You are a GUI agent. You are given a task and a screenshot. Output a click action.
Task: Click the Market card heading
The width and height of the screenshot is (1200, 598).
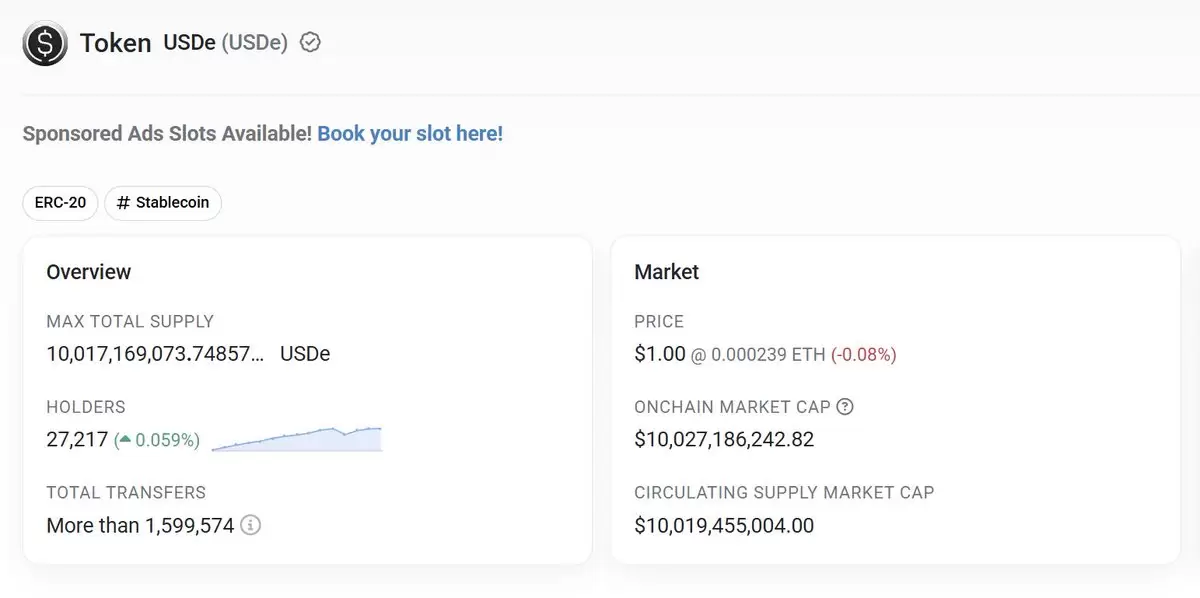pos(667,272)
